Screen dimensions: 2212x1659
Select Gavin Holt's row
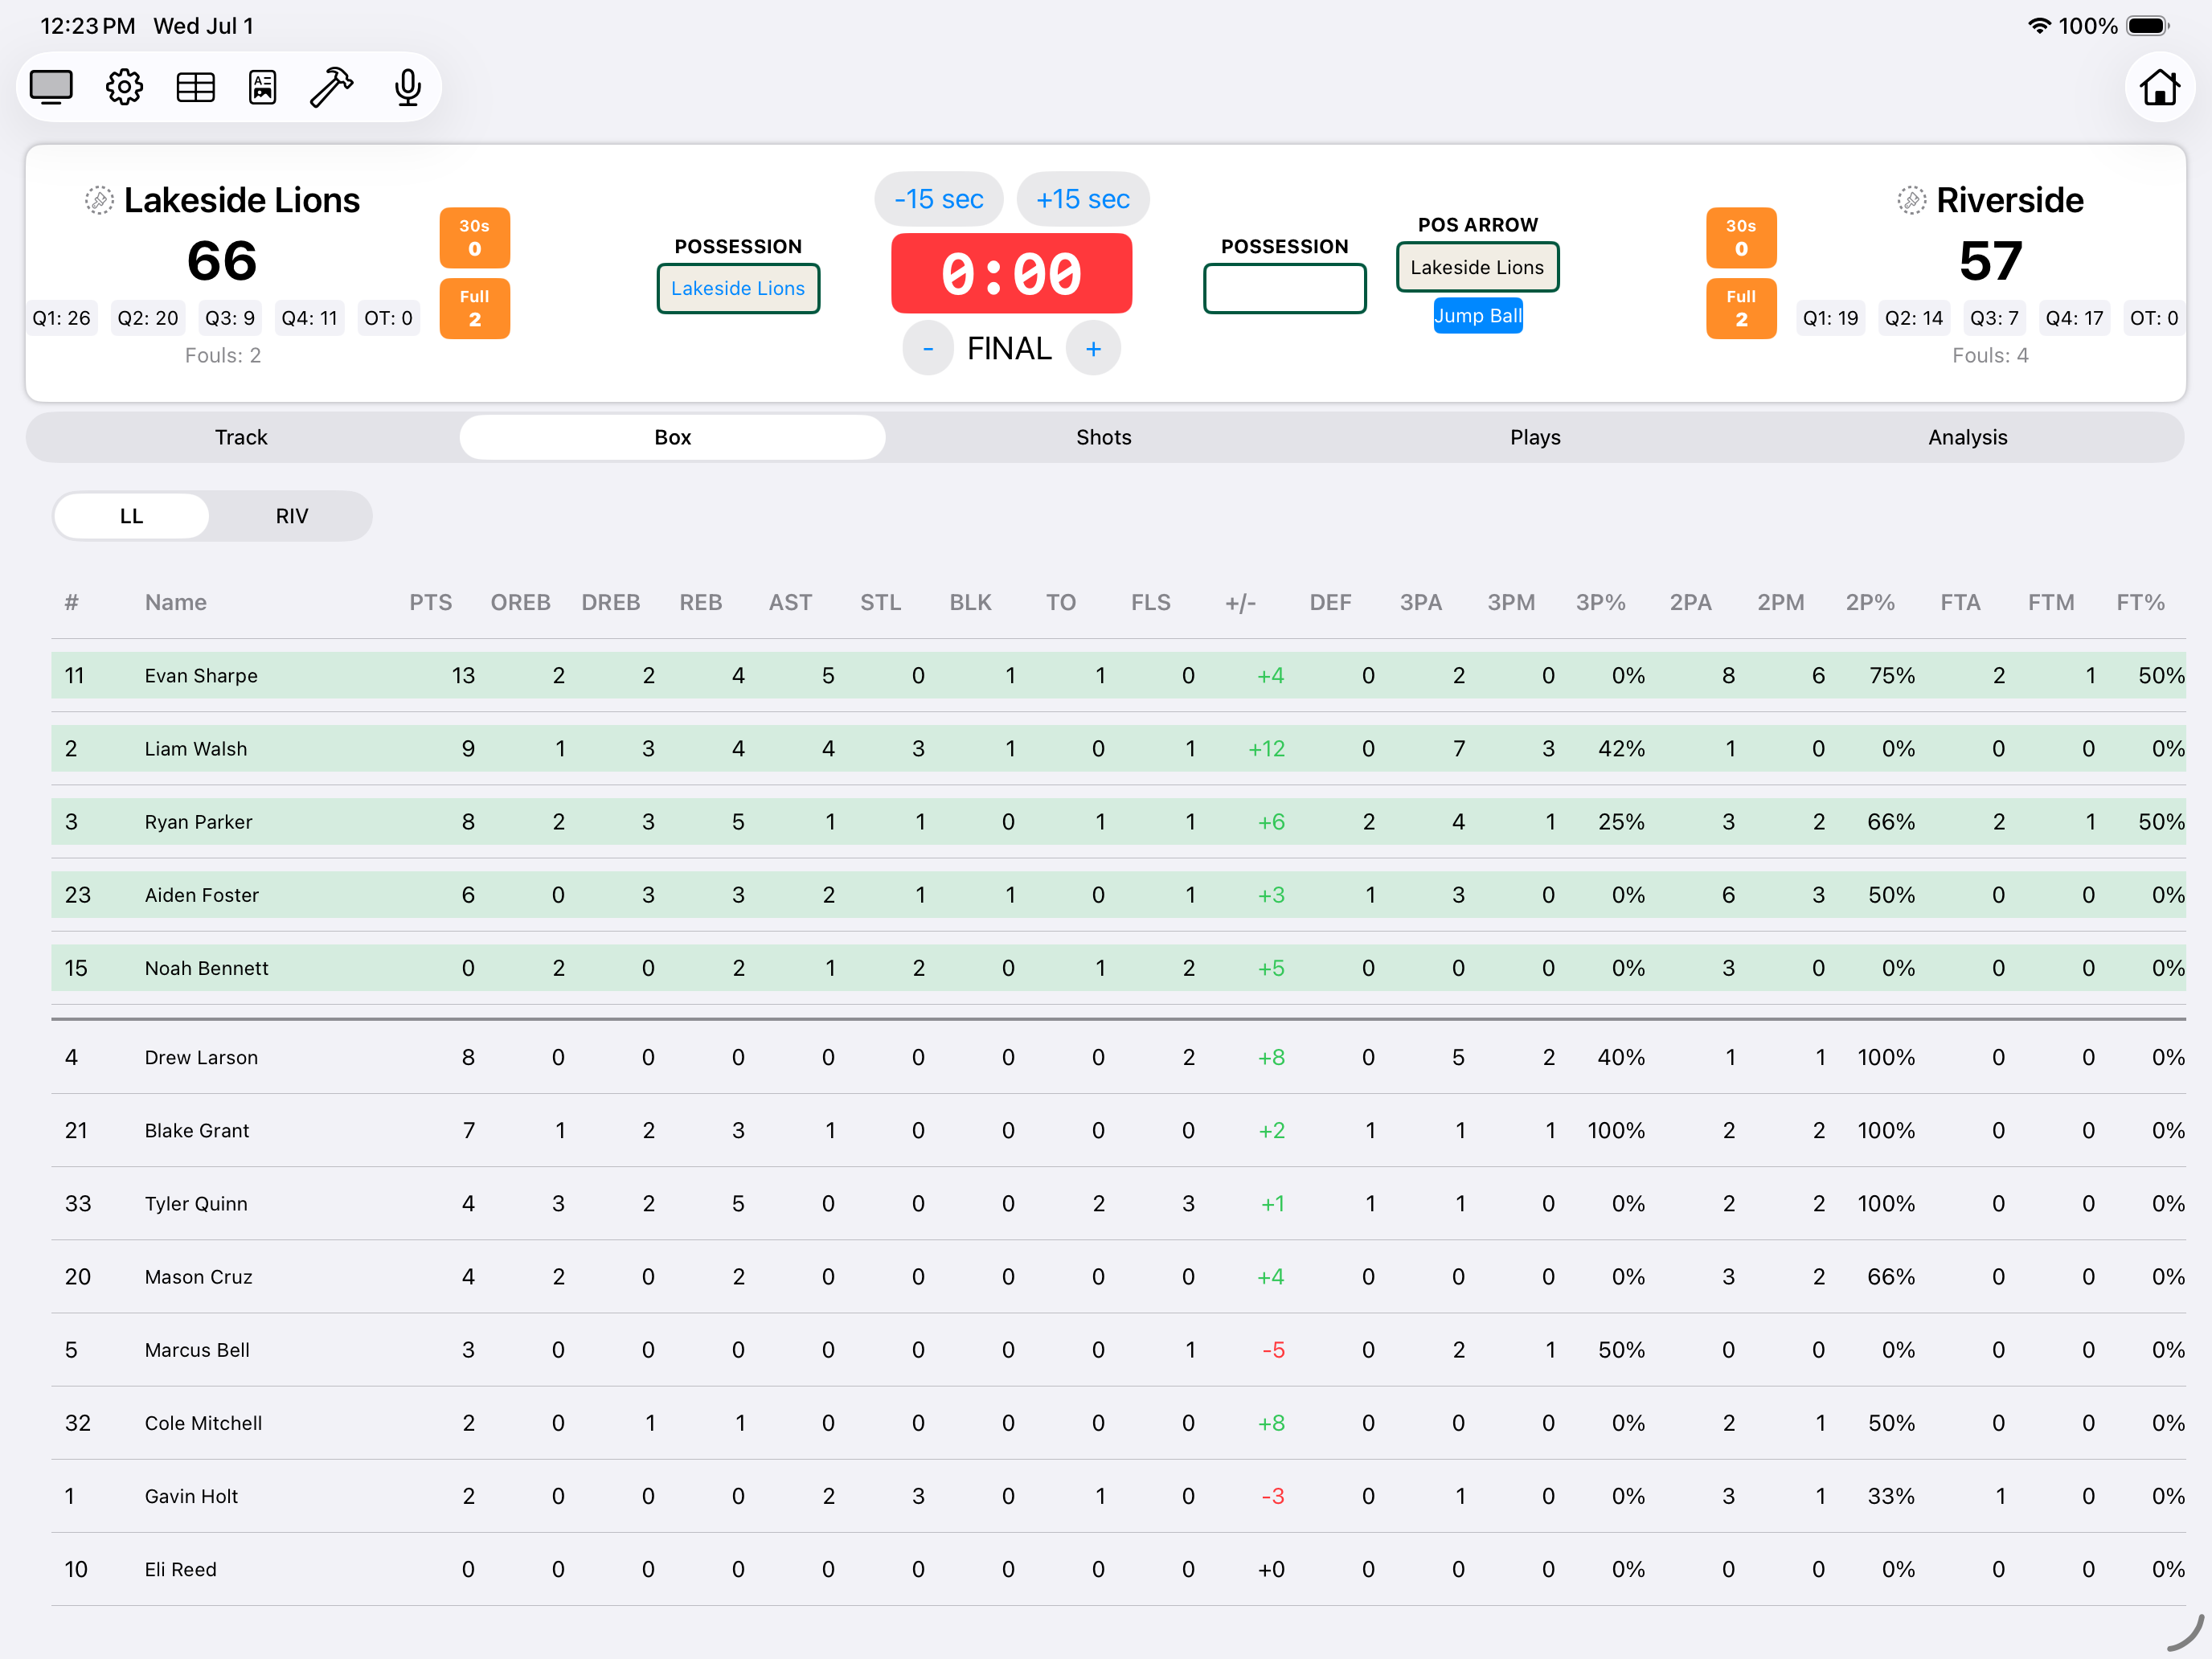[1118, 1495]
